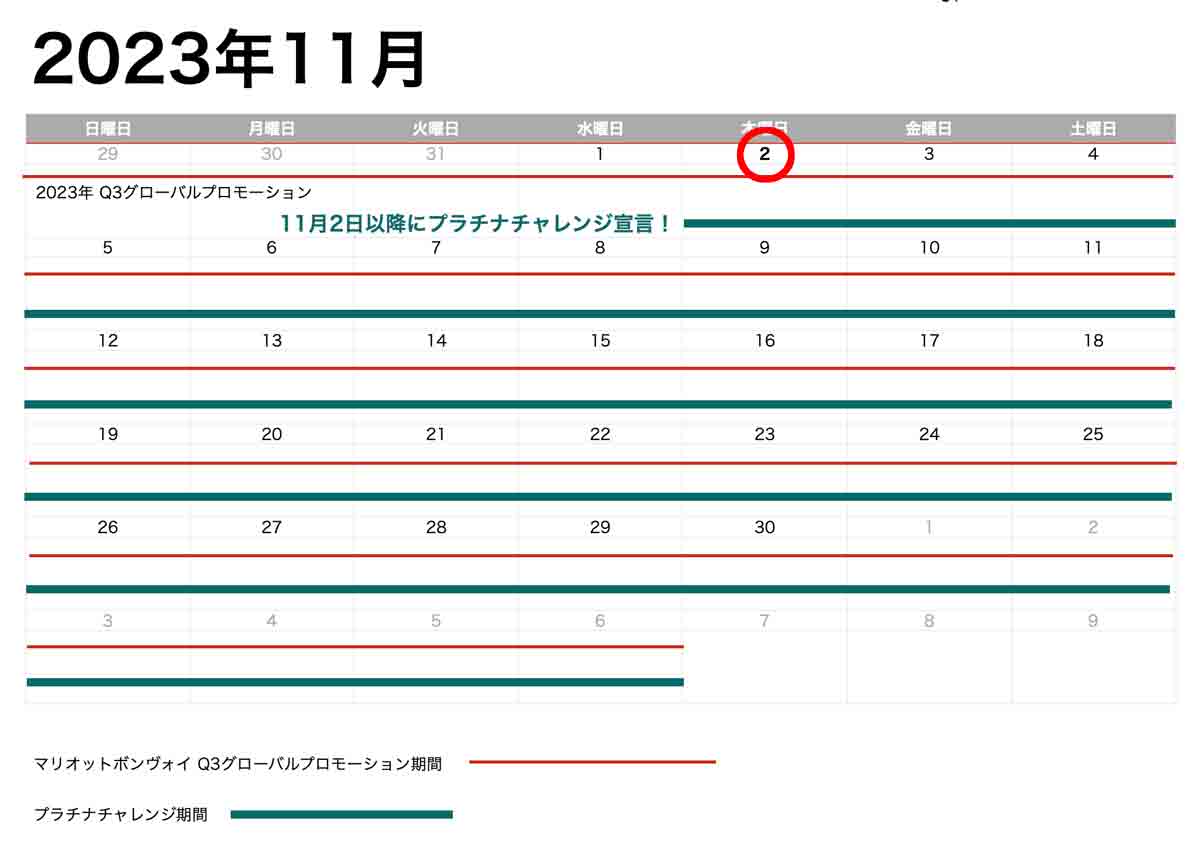Viewport: 1200px width, 862px height.
Task: Select the 月曜日 column header
Action: [x=272, y=129]
